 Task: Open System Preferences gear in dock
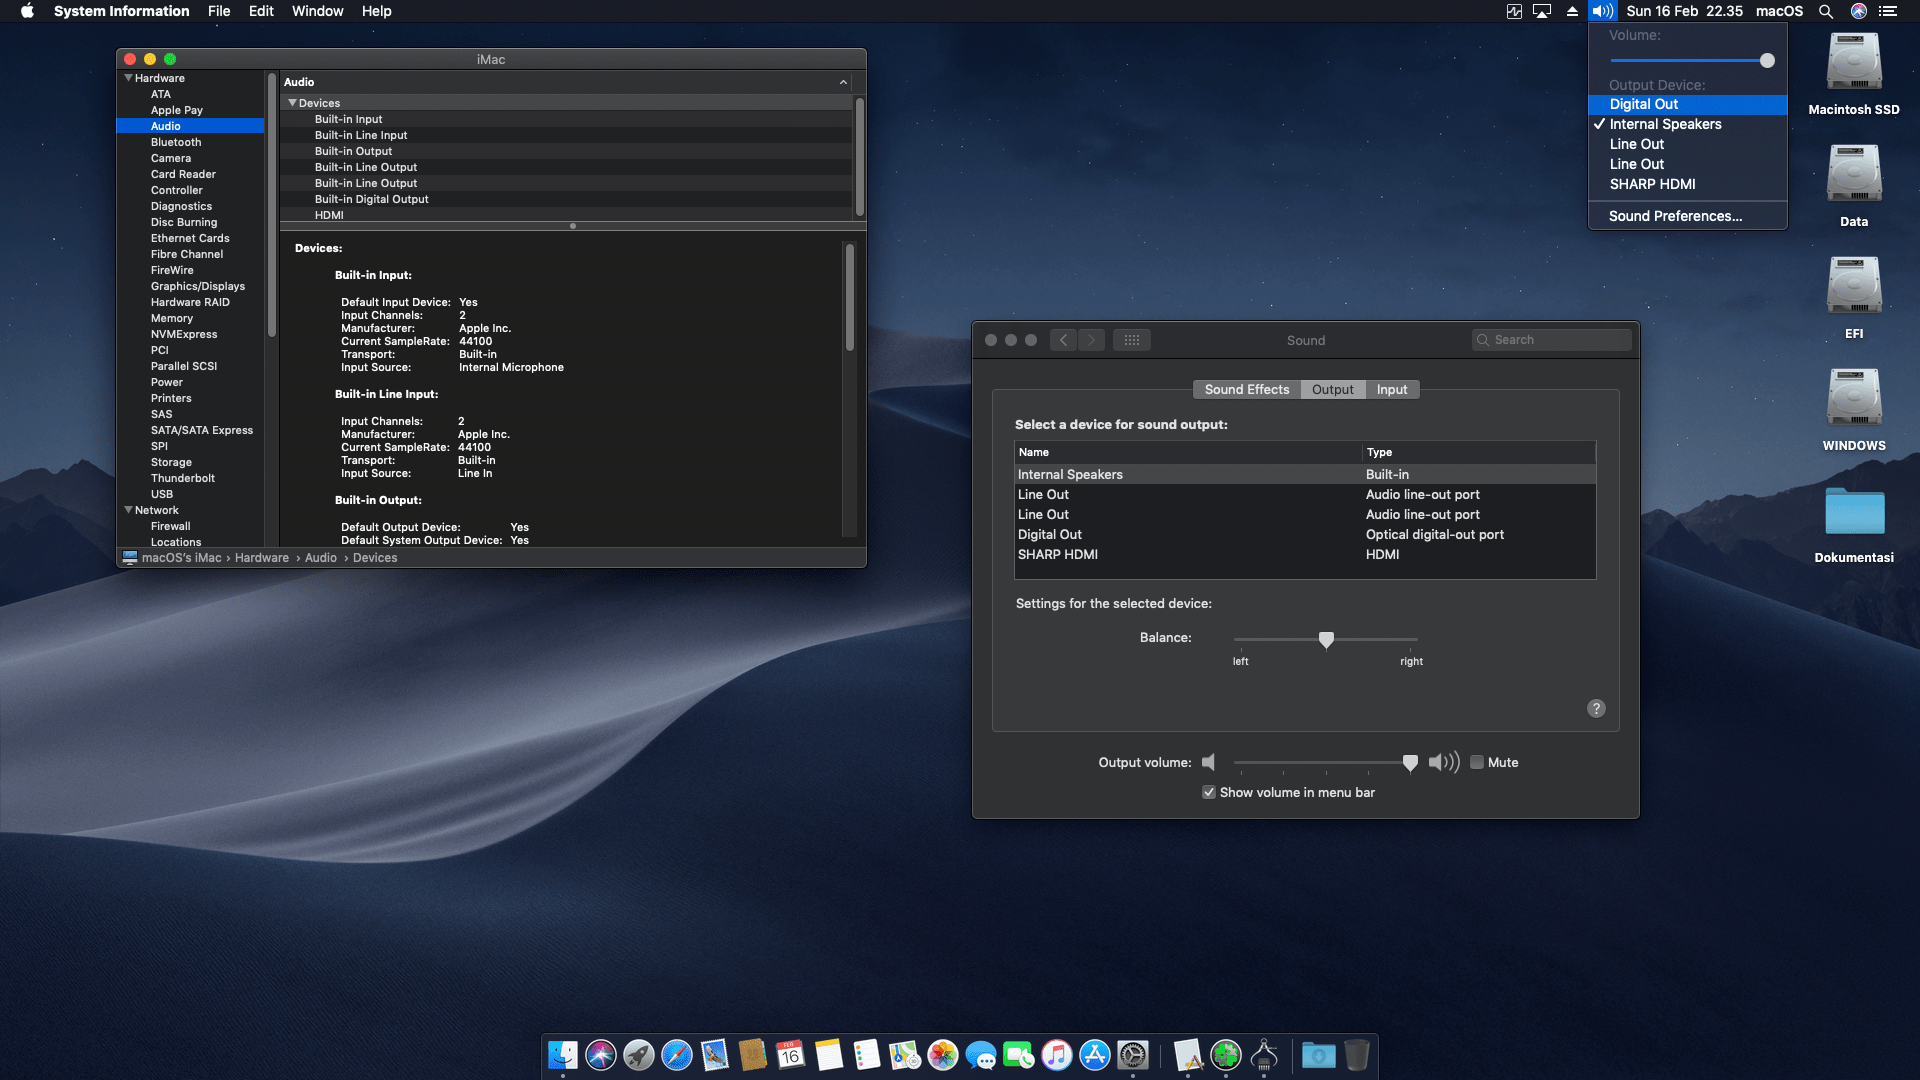(x=1133, y=1055)
